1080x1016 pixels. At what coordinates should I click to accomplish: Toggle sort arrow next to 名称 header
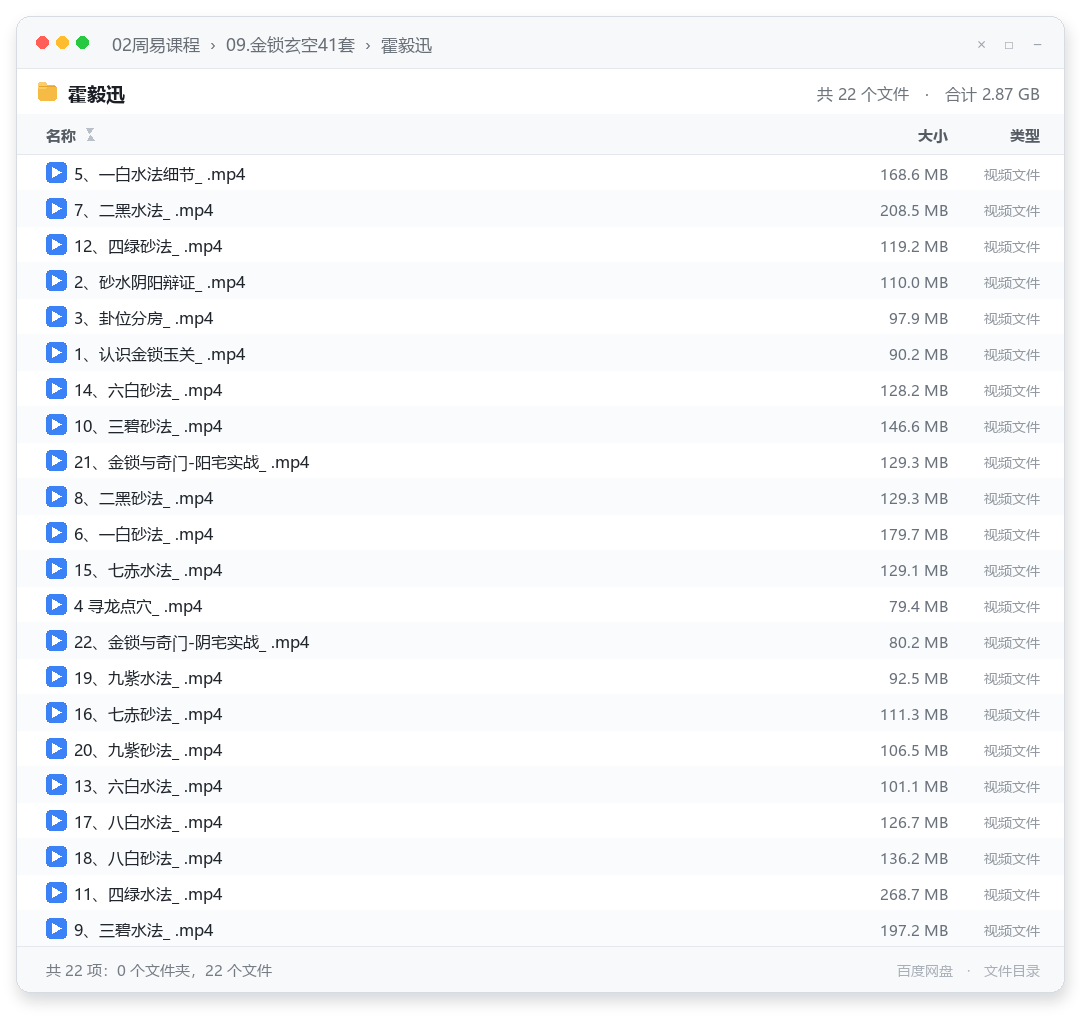(x=90, y=135)
